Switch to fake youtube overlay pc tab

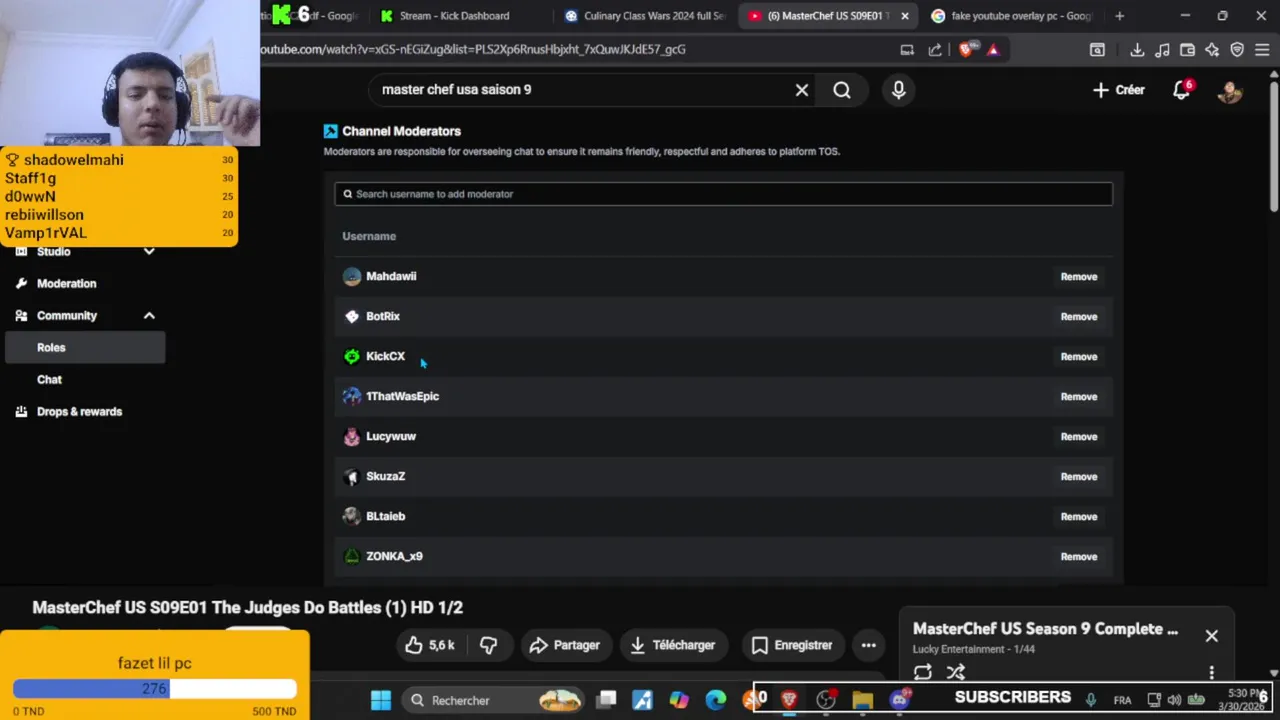point(1010,16)
